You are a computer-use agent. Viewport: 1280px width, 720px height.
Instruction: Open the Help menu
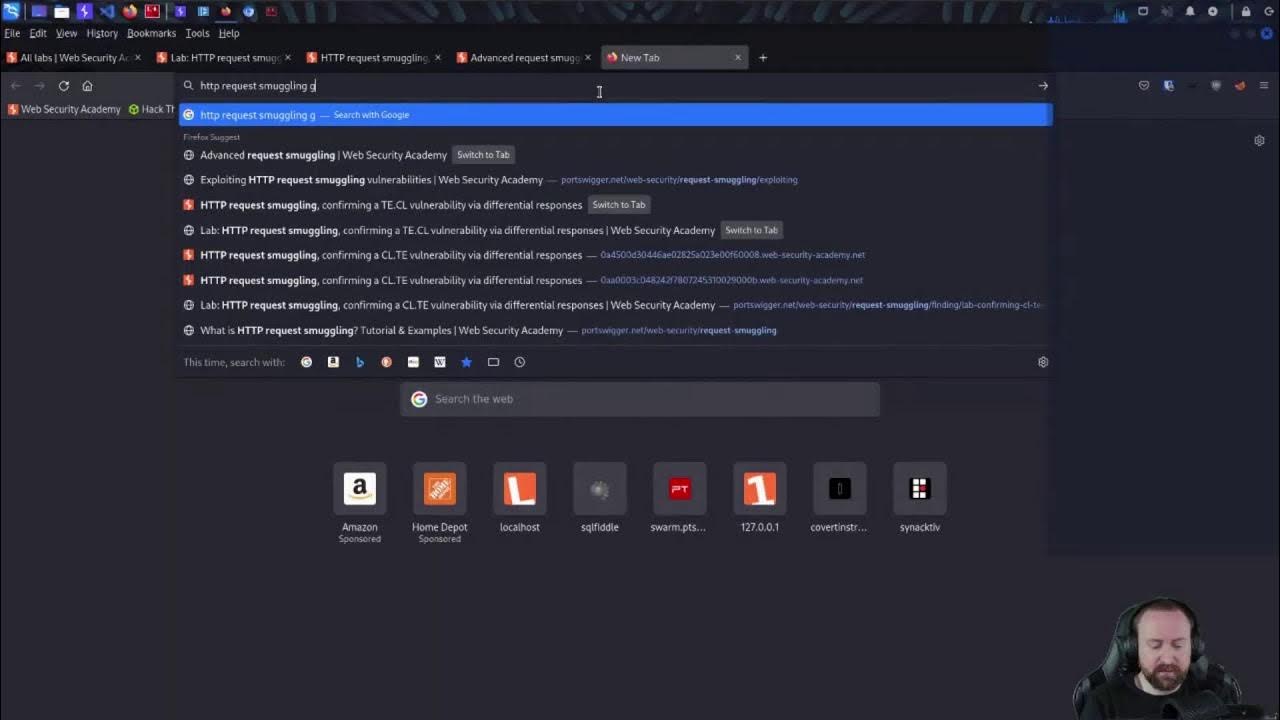tap(229, 33)
